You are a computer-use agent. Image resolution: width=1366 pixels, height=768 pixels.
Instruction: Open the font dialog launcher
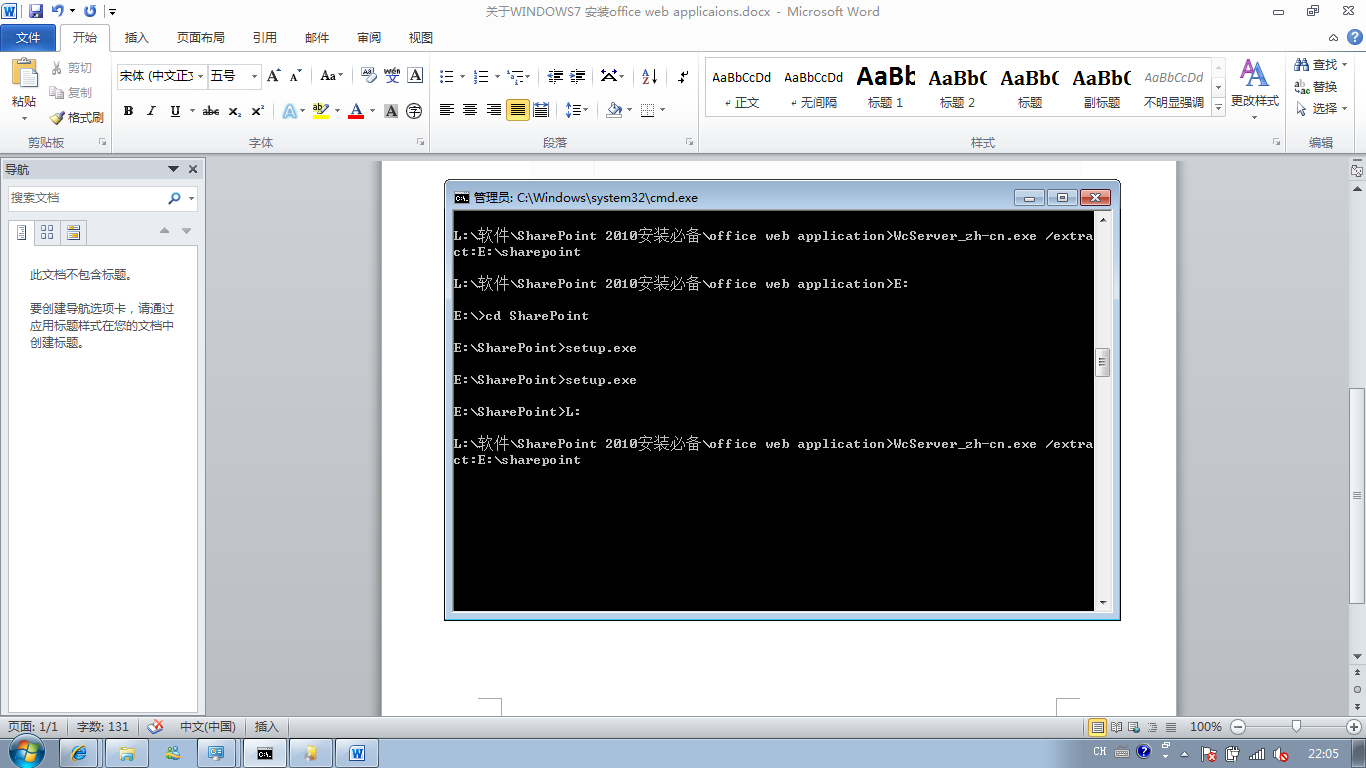pos(420,142)
